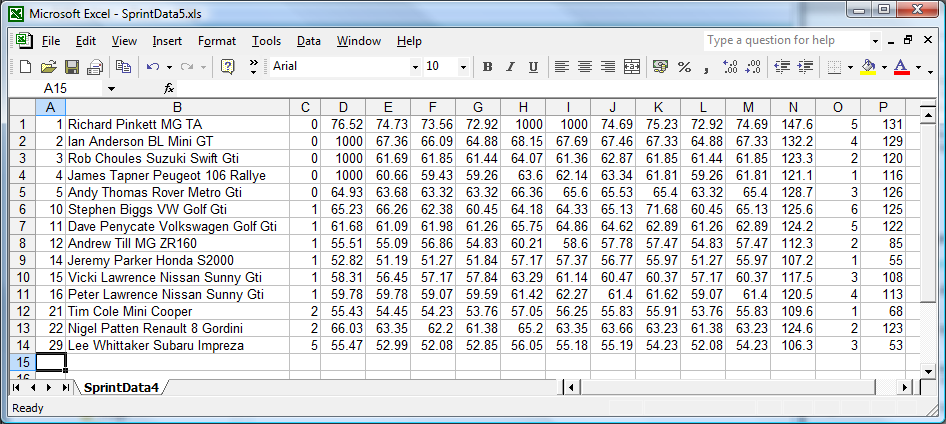Click the Excel document icon beside File
The height and width of the screenshot is (424, 946).
click(x=24, y=40)
